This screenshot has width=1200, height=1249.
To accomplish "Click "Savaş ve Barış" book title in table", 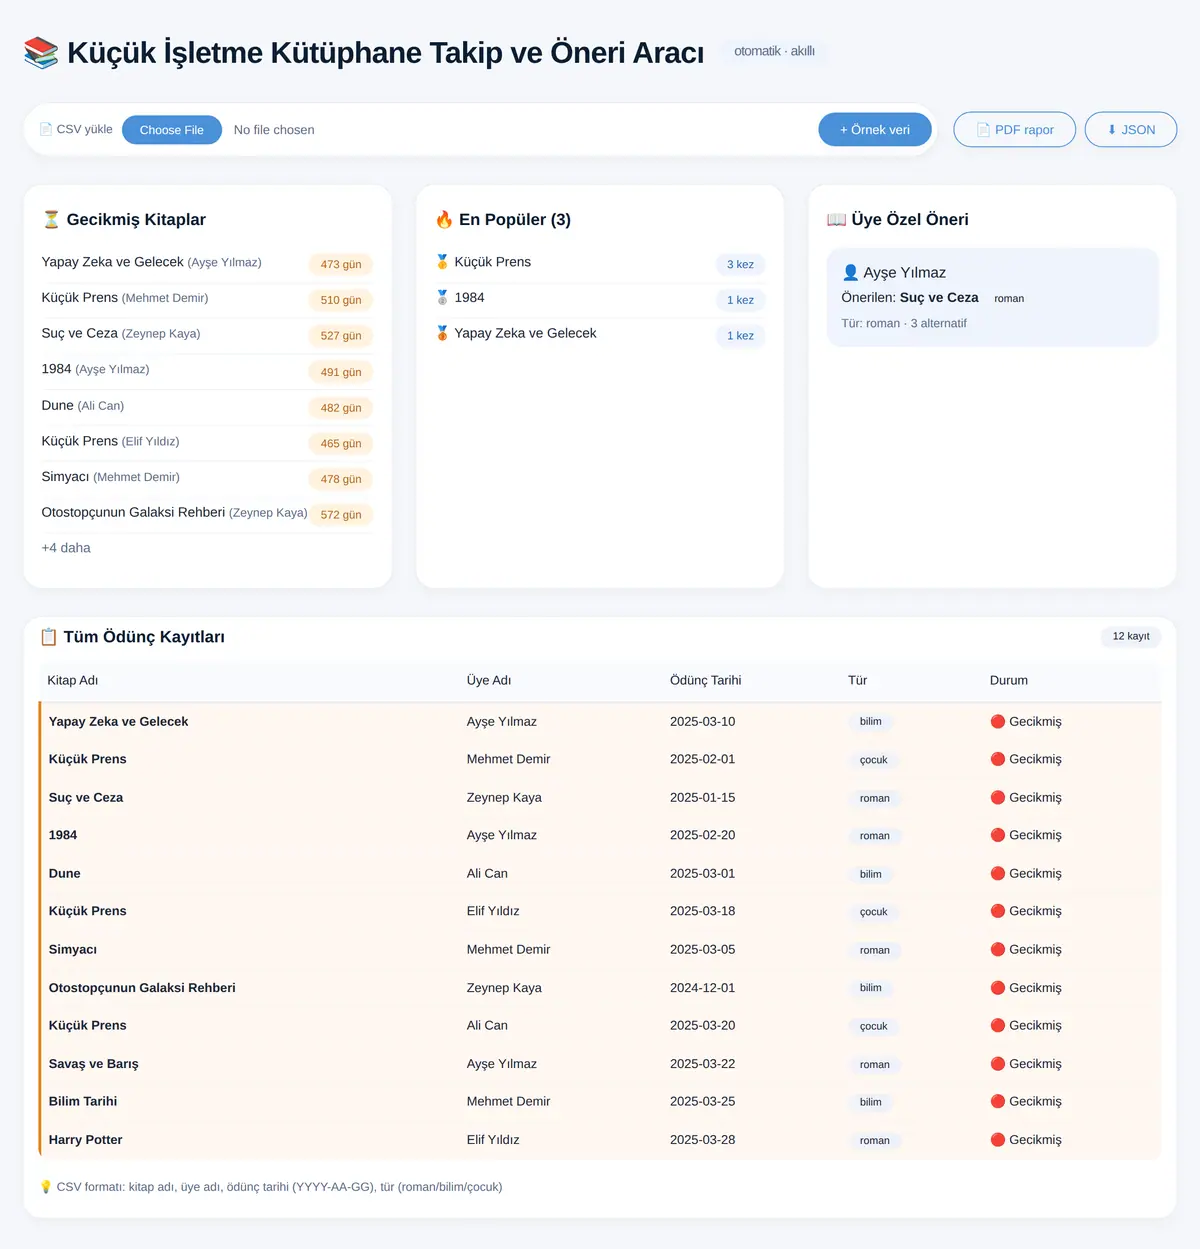I will (x=94, y=1064).
